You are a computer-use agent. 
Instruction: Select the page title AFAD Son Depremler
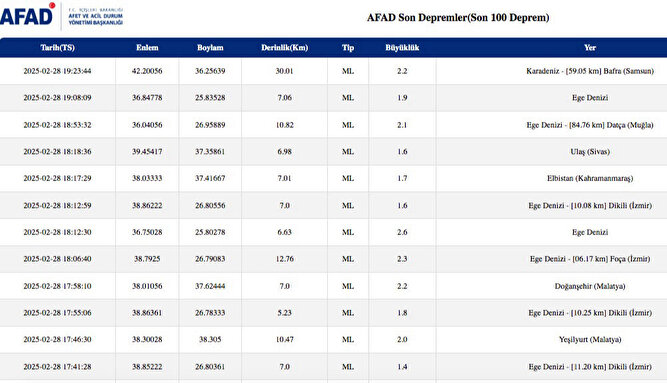458,18
